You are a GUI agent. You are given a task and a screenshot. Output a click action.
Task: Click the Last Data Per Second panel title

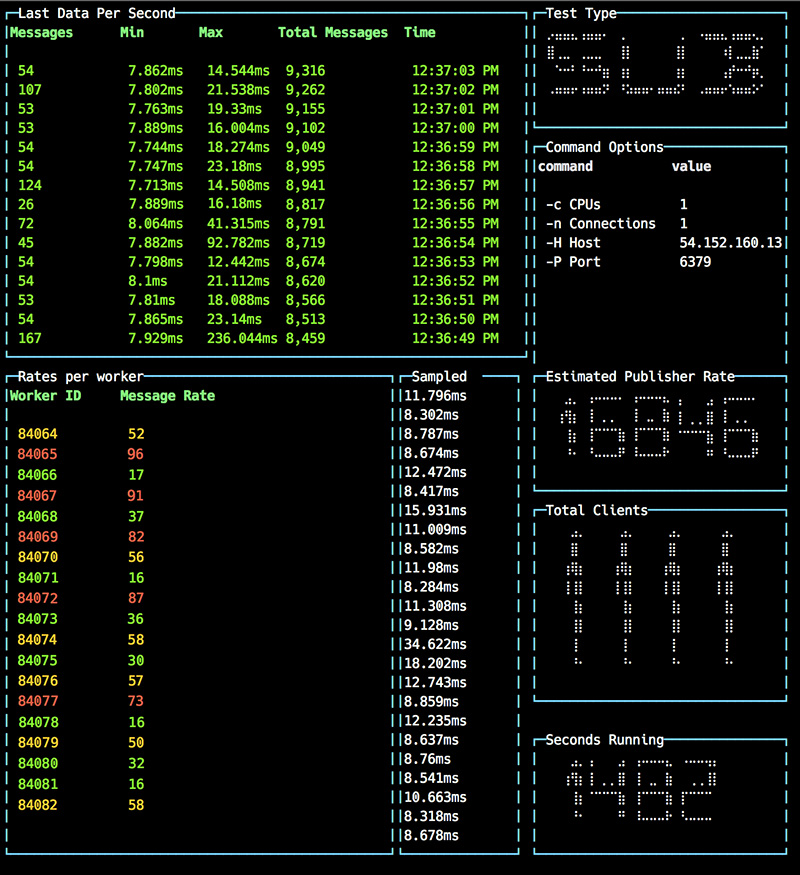[96, 13]
